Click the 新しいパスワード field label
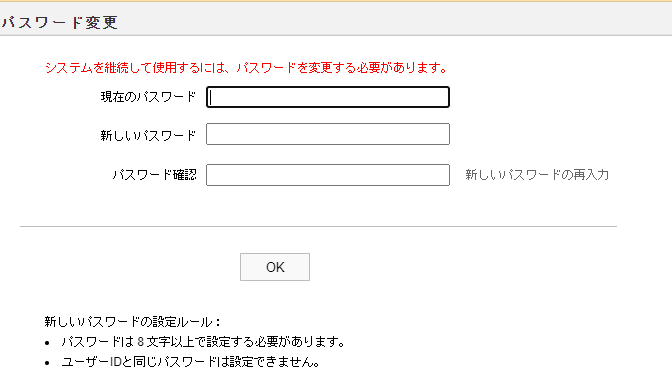 (148, 135)
